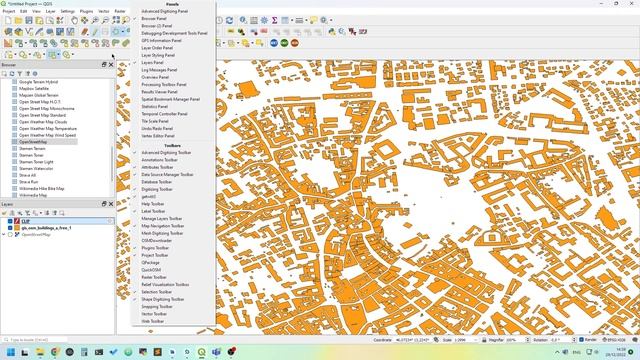
Task: Click the New Project icon
Action: (x=8, y=20)
